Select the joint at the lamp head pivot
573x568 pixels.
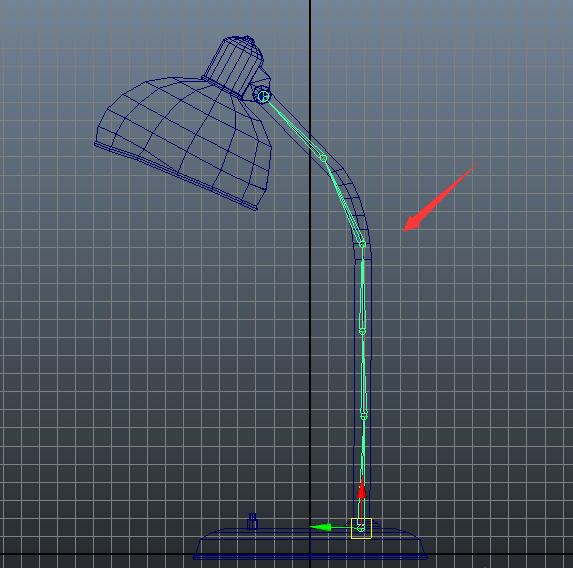263,96
